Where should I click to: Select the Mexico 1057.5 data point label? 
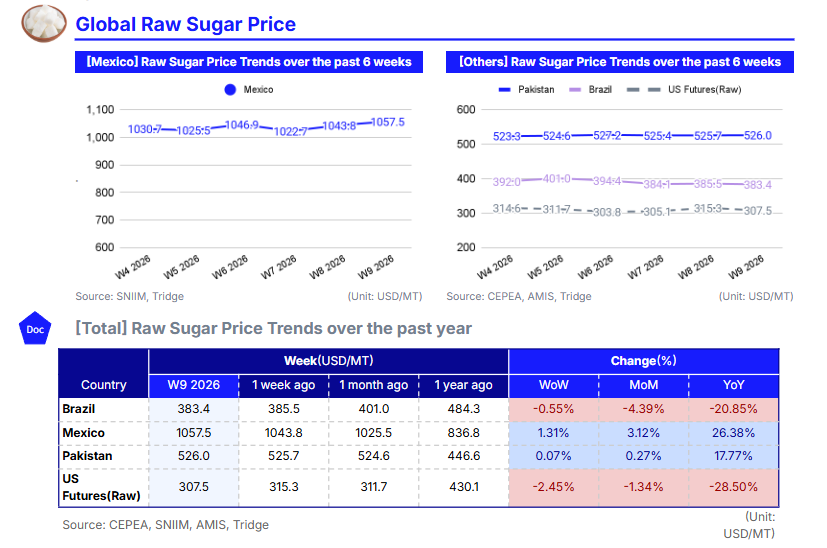tap(387, 122)
